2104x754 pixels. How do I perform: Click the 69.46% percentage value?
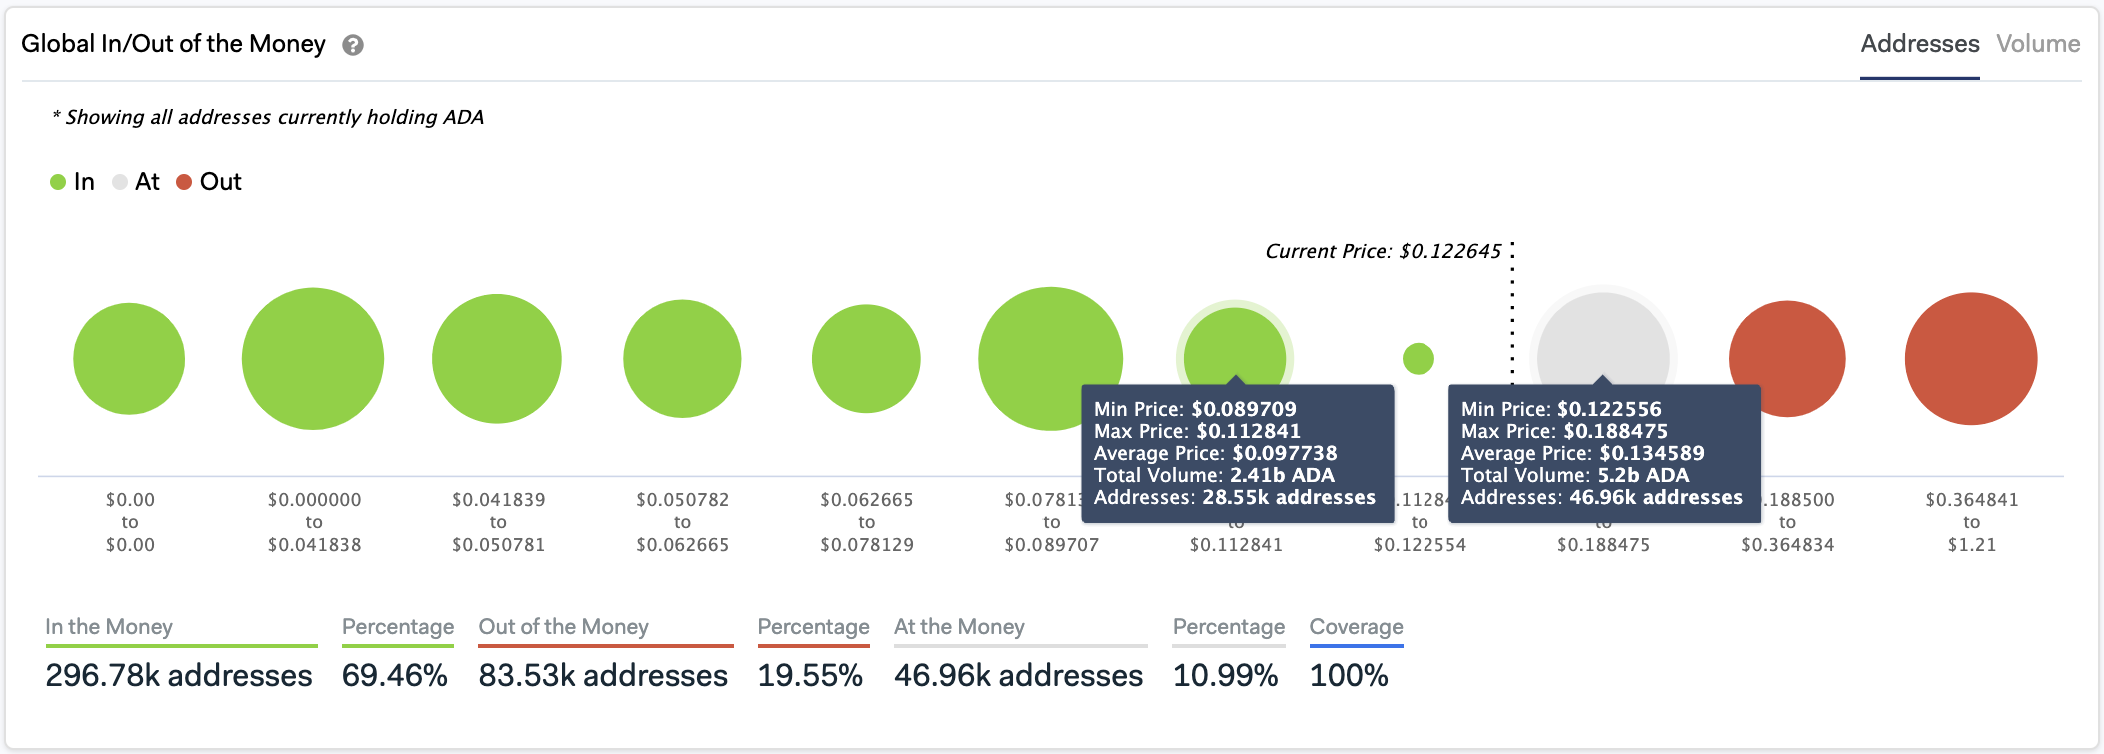click(x=395, y=676)
